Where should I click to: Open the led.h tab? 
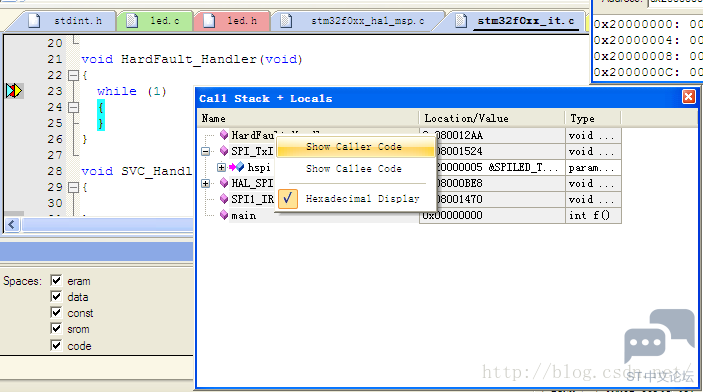(232, 21)
